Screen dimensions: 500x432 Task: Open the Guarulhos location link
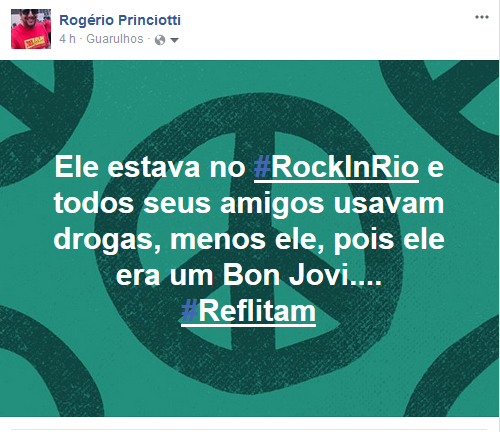click(115, 39)
